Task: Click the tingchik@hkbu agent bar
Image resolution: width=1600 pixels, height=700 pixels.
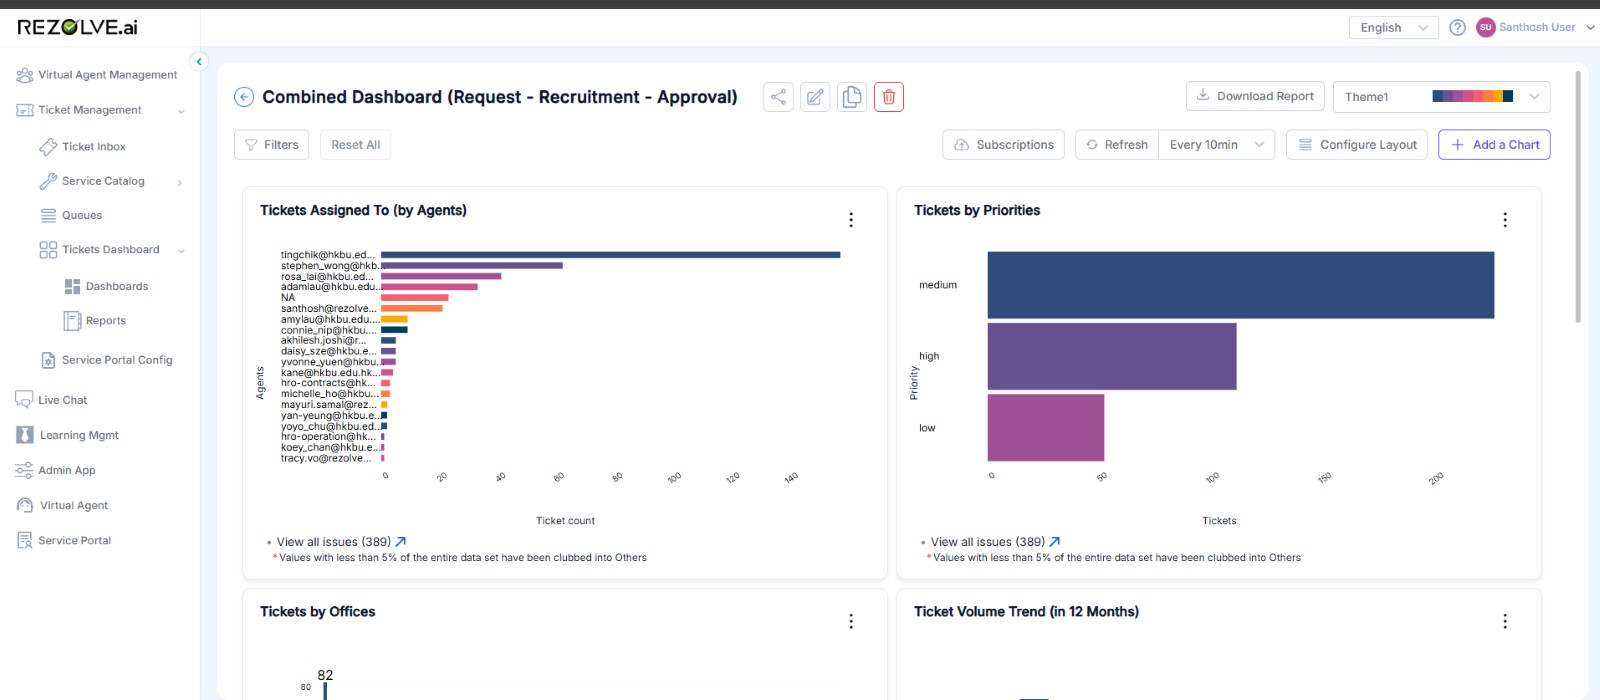Action: (x=610, y=255)
